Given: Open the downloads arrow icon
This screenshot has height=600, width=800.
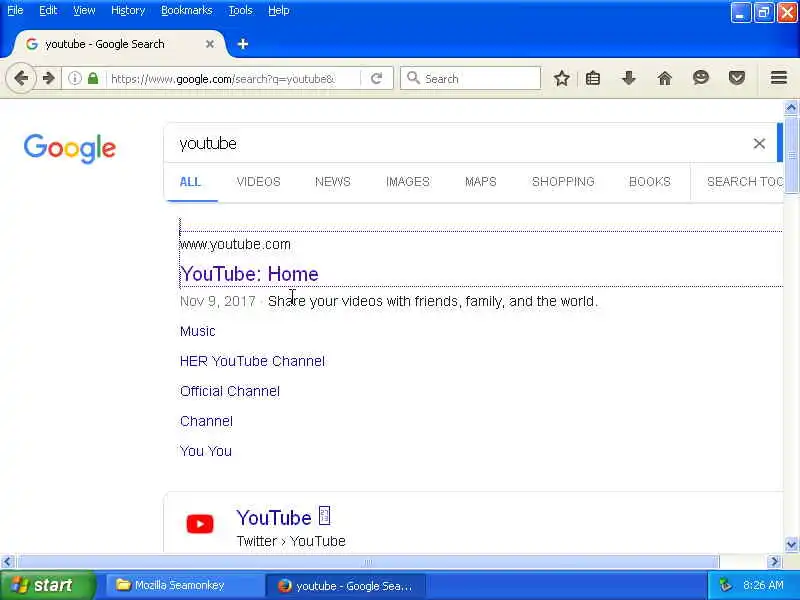Looking at the screenshot, I should pos(629,78).
